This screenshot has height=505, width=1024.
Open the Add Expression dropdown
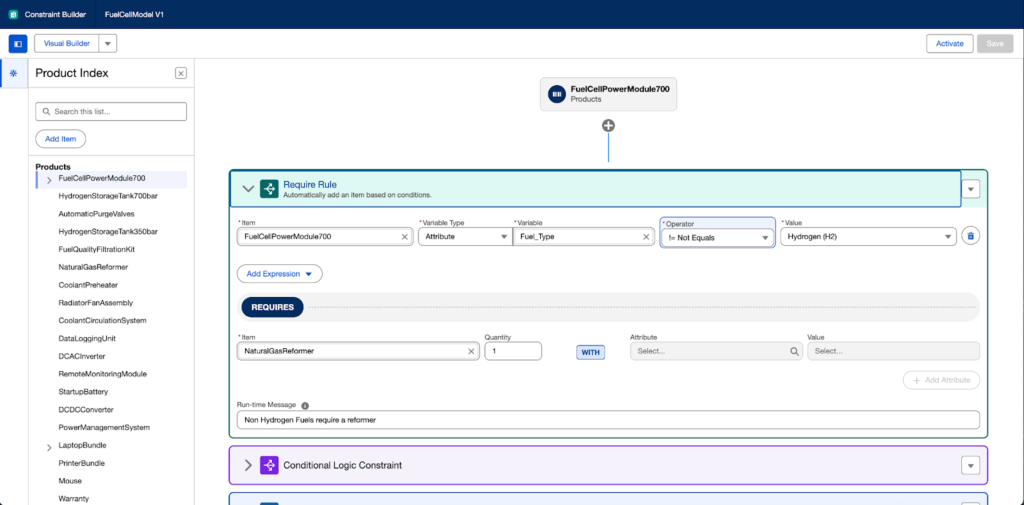pyautogui.click(x=280, y=274)
